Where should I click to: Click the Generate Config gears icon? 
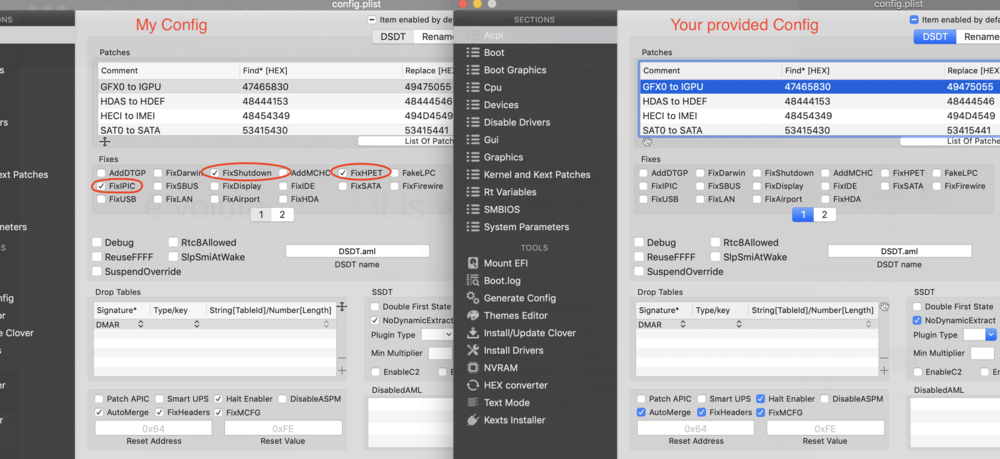pyautogui.click(x=475, y=298)
